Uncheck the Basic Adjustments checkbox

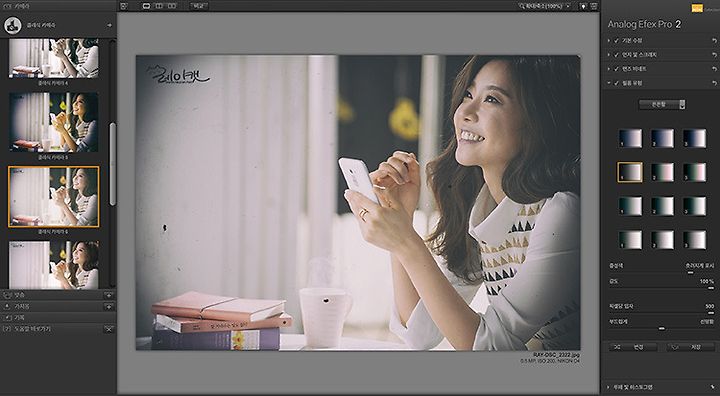616,40
